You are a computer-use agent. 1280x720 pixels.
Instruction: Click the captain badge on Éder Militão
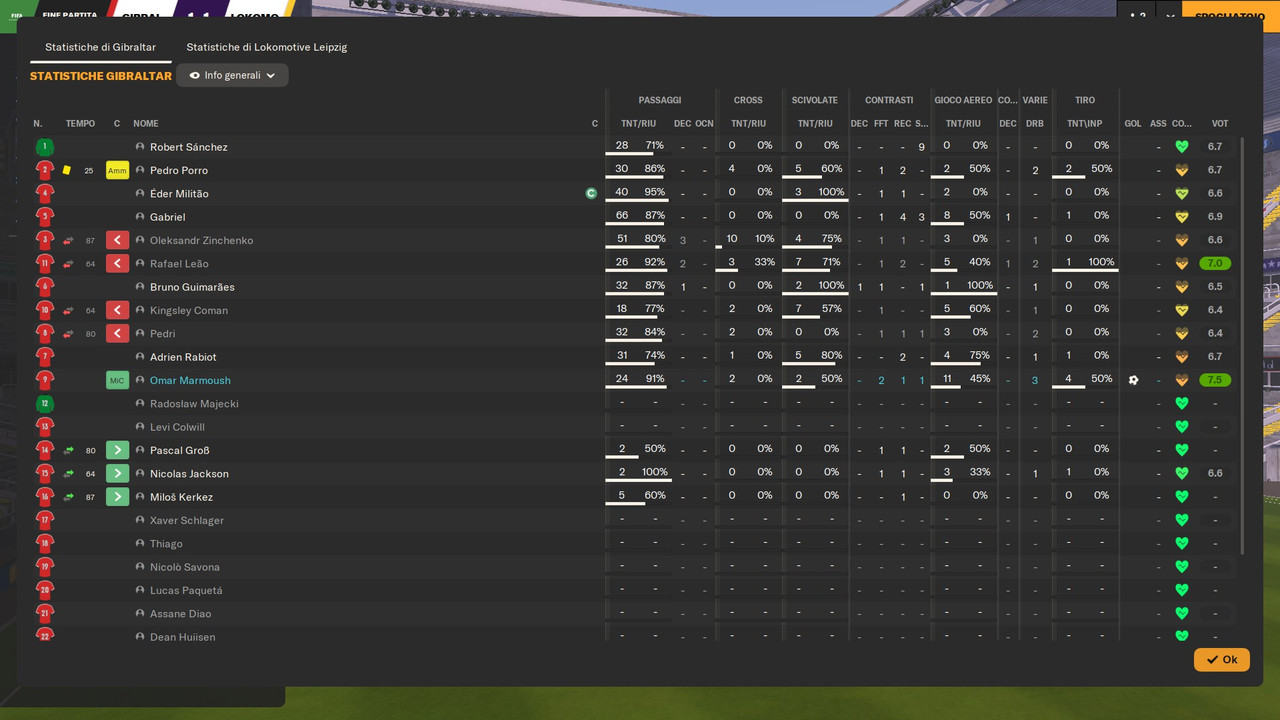point(591,193)
